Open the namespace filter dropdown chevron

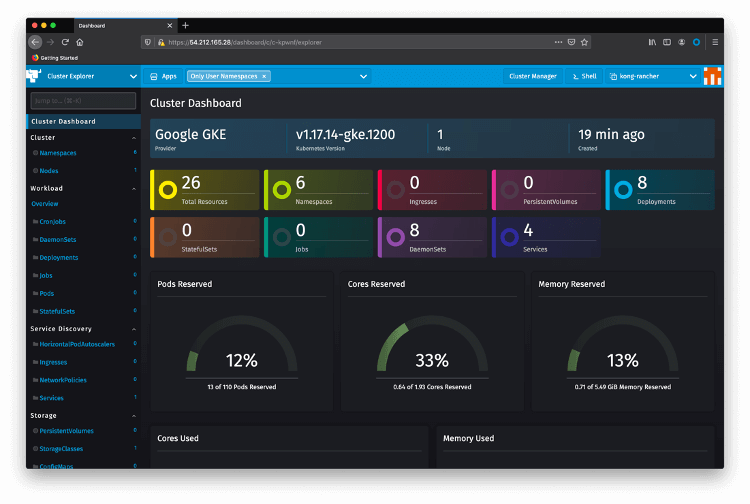pos(363,76)
